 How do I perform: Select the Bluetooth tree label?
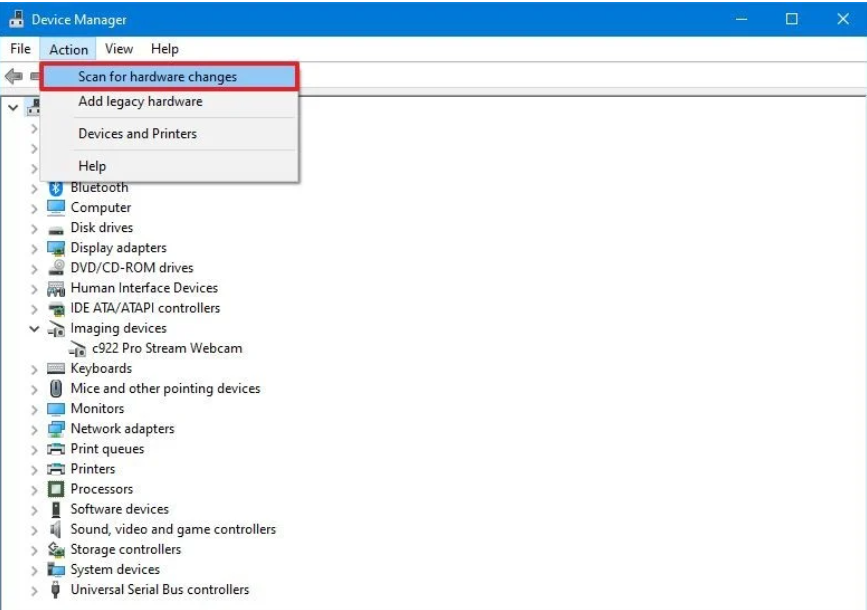point(99,187)
